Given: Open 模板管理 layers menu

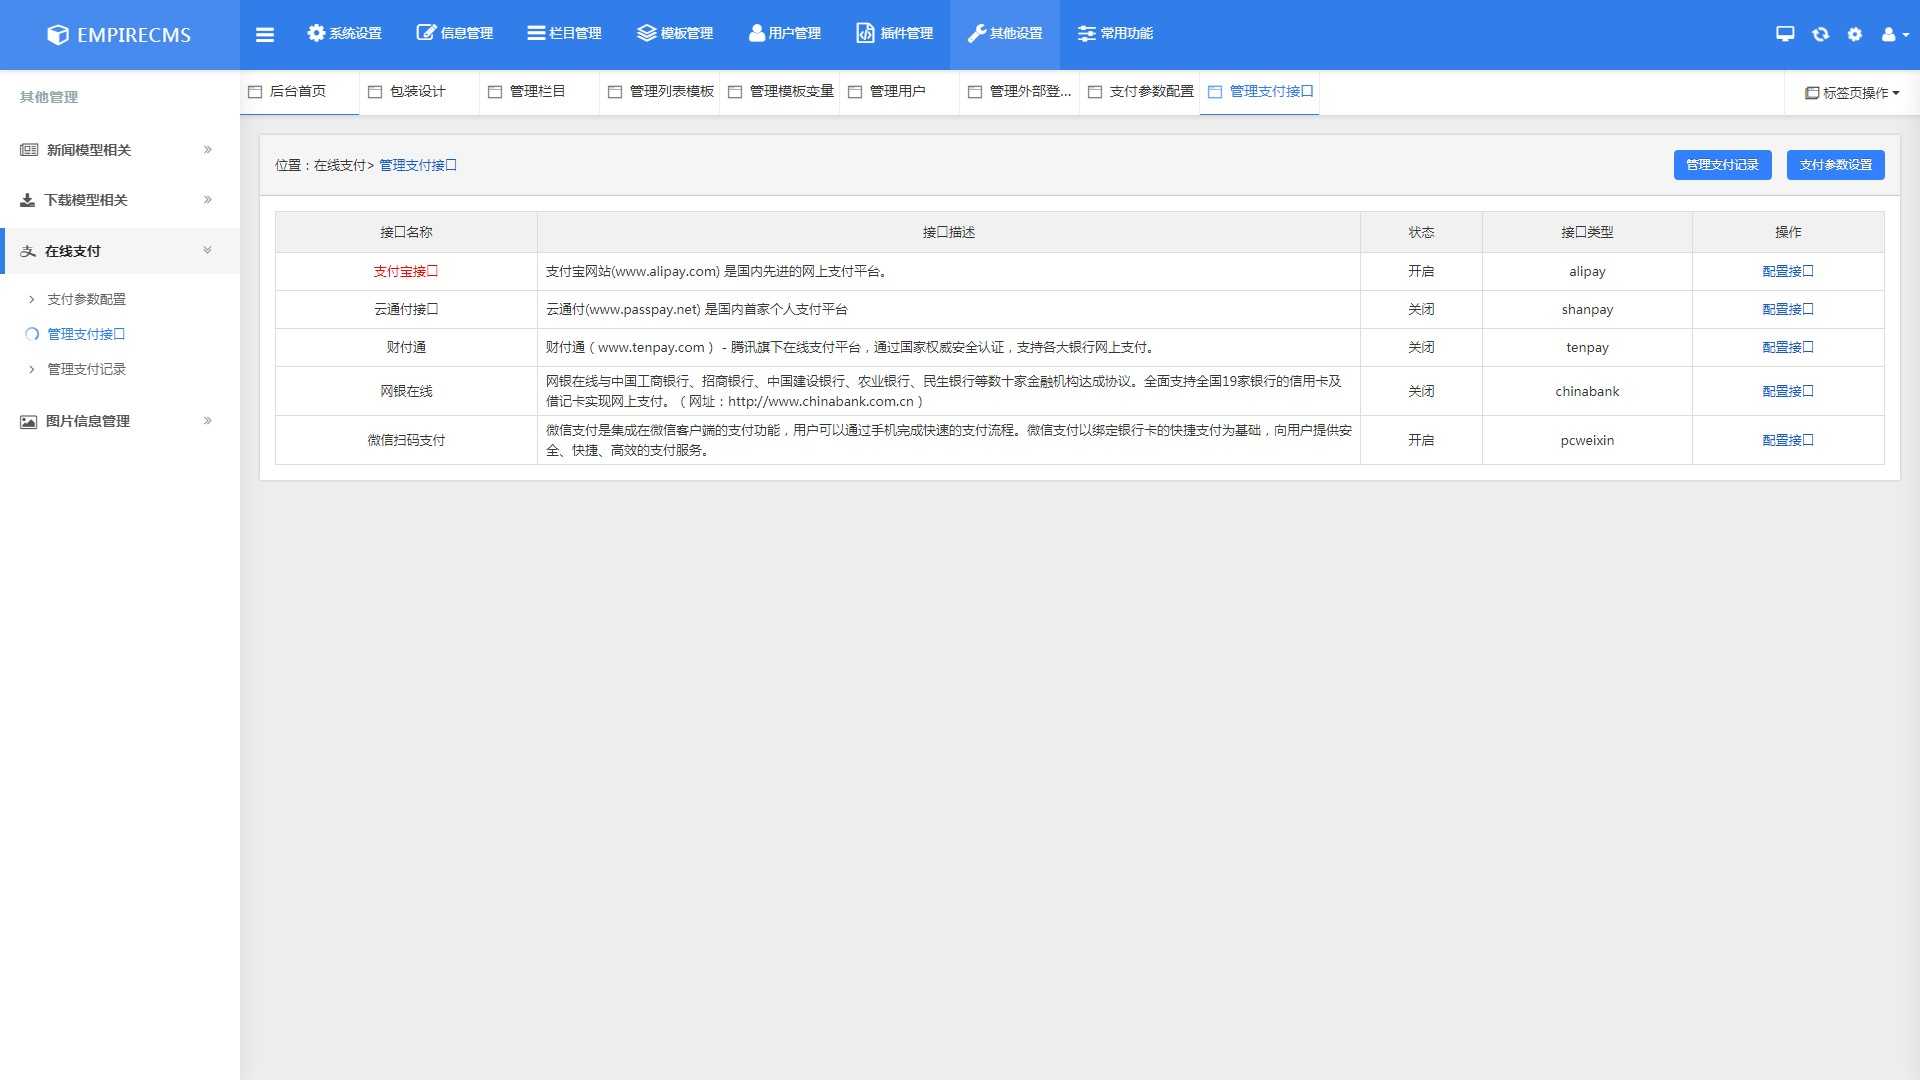Looking at the screenshot, I should (x=675, y=34).
